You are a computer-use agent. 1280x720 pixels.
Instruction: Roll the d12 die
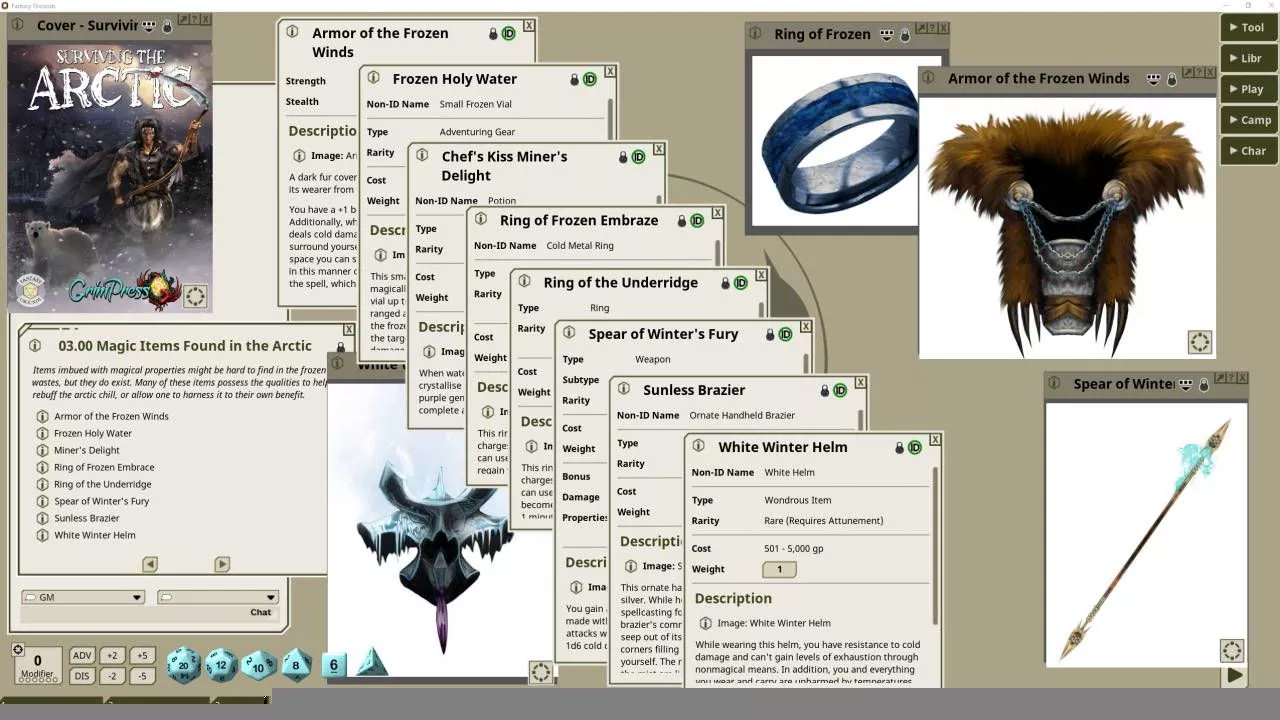tap(221, 665)
